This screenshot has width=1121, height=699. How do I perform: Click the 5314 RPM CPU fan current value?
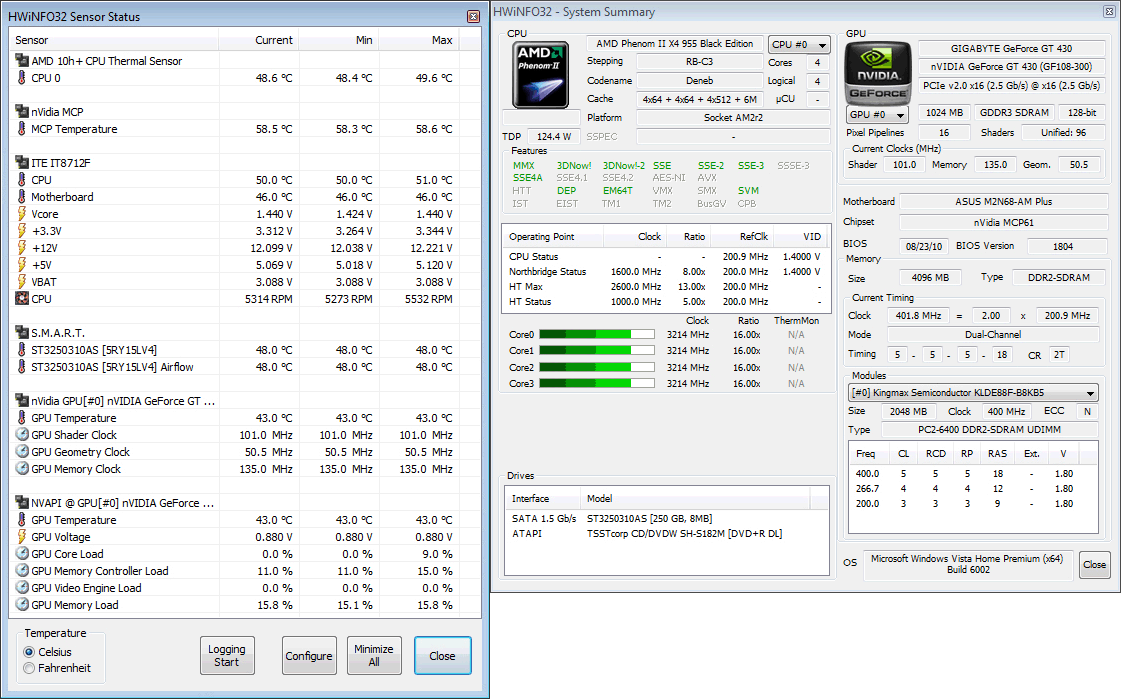269,299
